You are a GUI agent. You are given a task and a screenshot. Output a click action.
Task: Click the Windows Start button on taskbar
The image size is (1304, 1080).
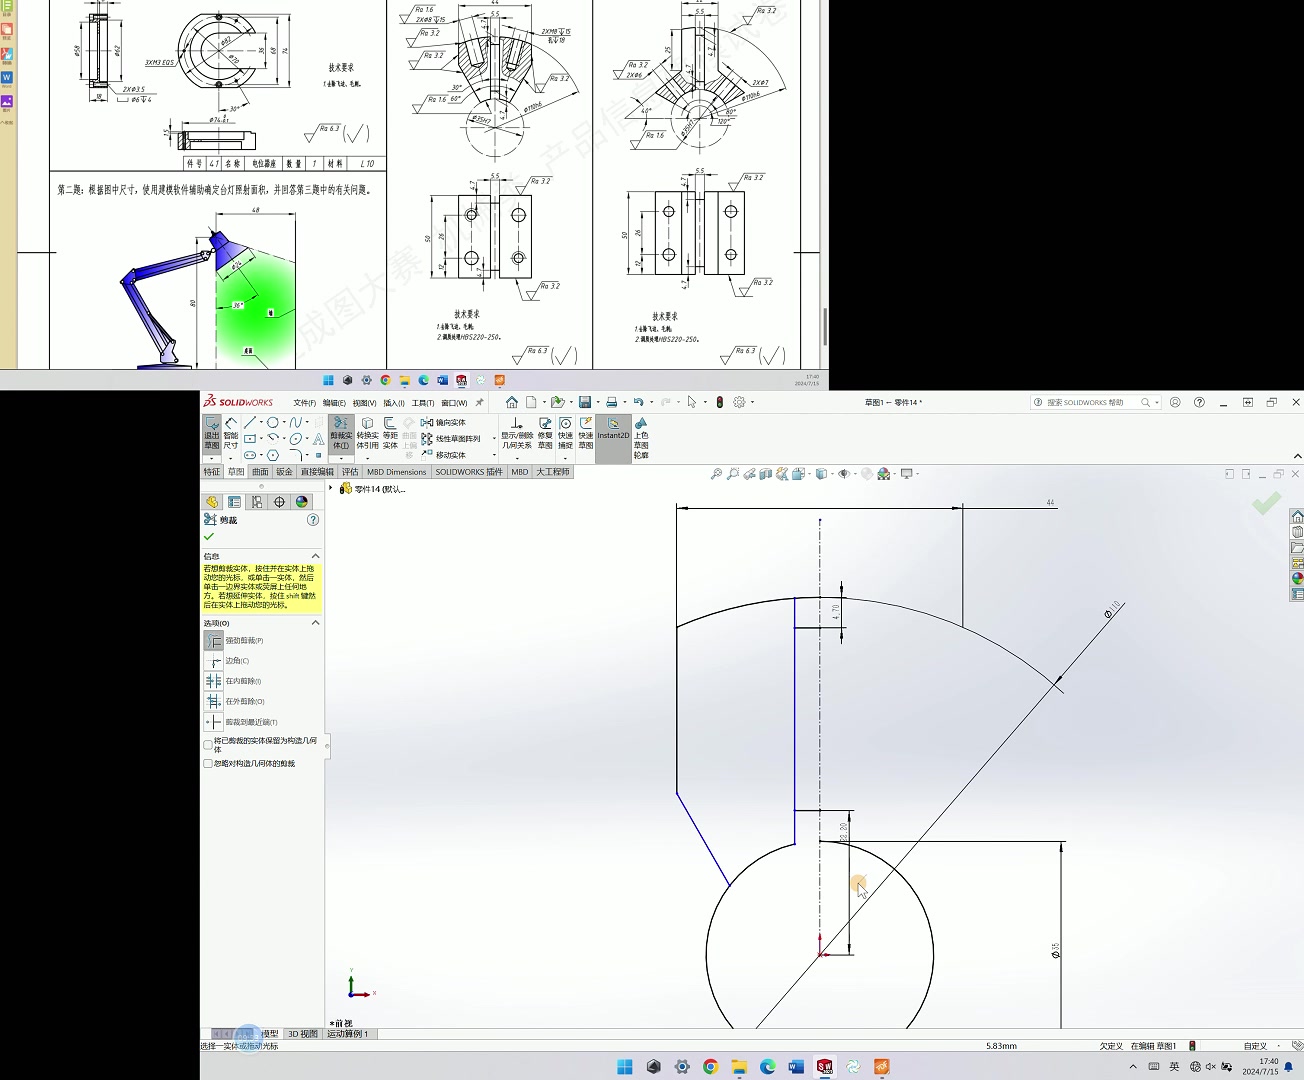625,1067
